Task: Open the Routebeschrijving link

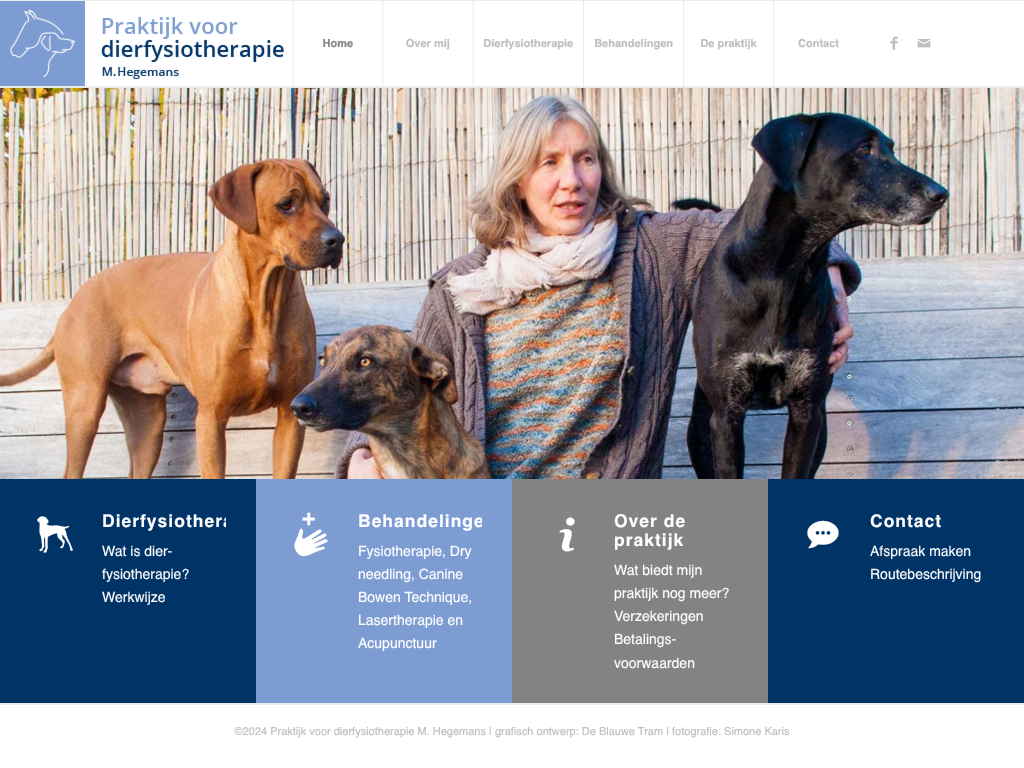Action: coord(925,574)
